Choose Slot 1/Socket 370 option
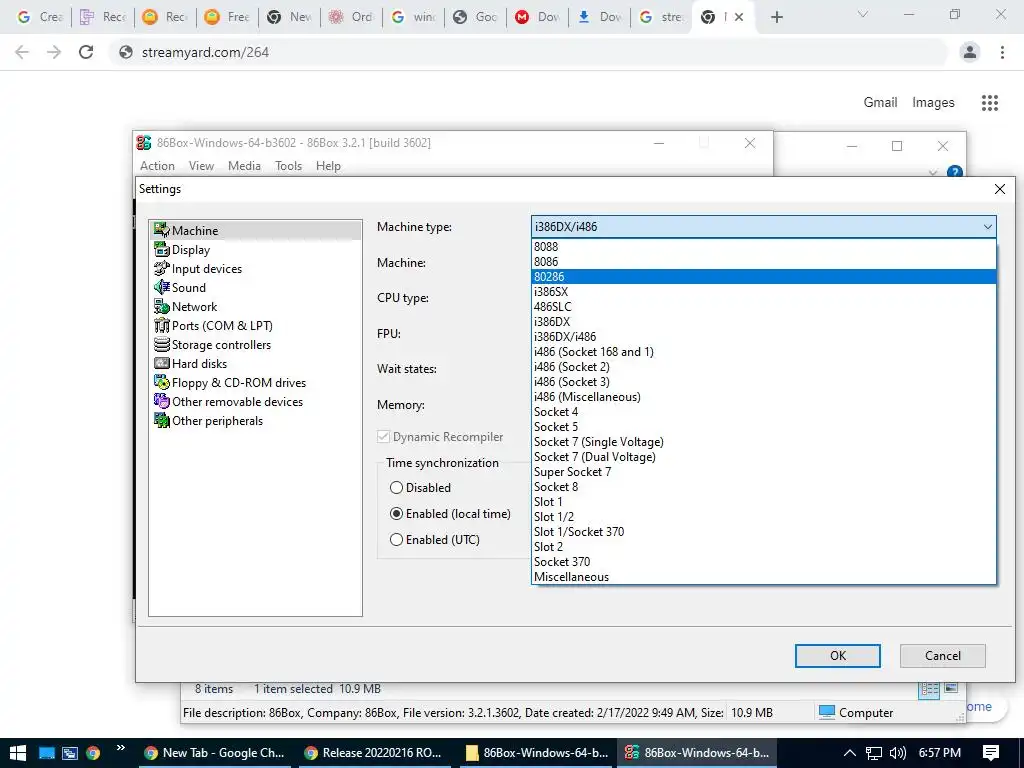The width and height of the screenshot is (1024, 768). coord(764,532)
